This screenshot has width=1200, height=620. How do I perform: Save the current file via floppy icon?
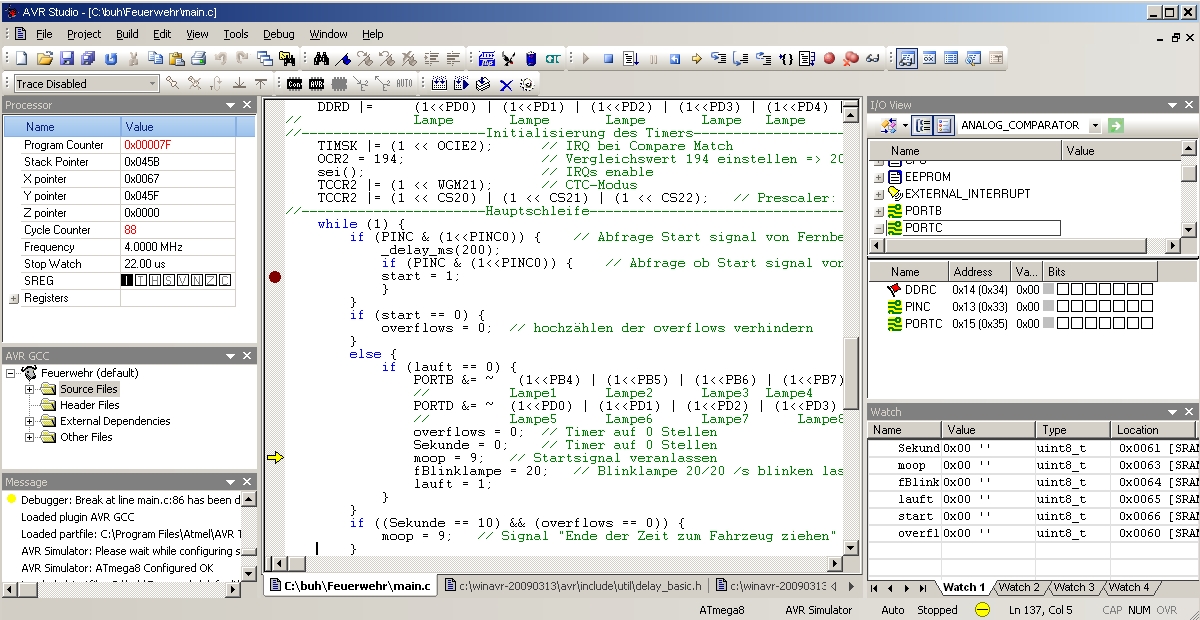tap(66, 58)
